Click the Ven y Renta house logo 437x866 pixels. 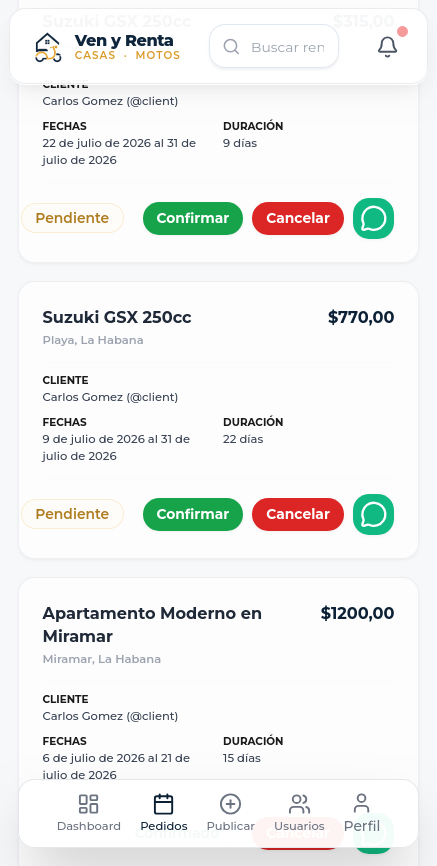(48, 47)
